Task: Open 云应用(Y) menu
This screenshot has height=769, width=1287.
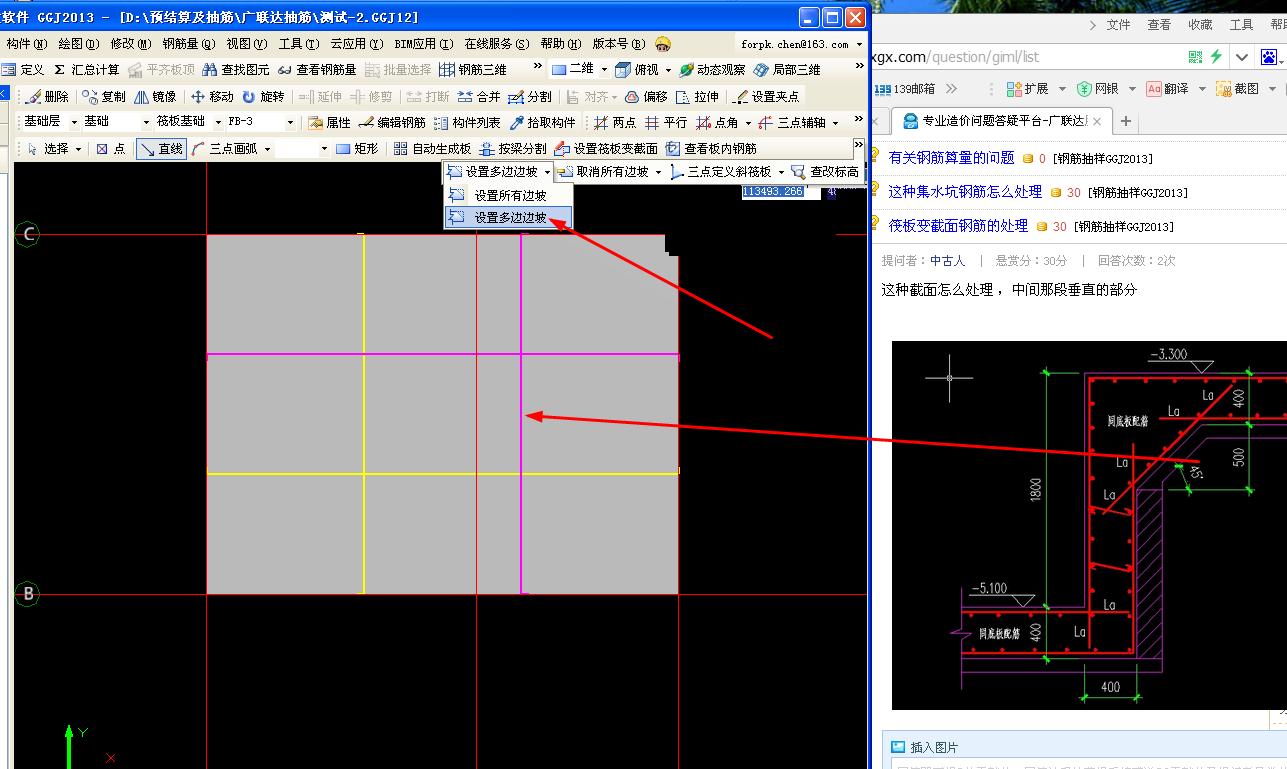Action: [x=357, y=44]
